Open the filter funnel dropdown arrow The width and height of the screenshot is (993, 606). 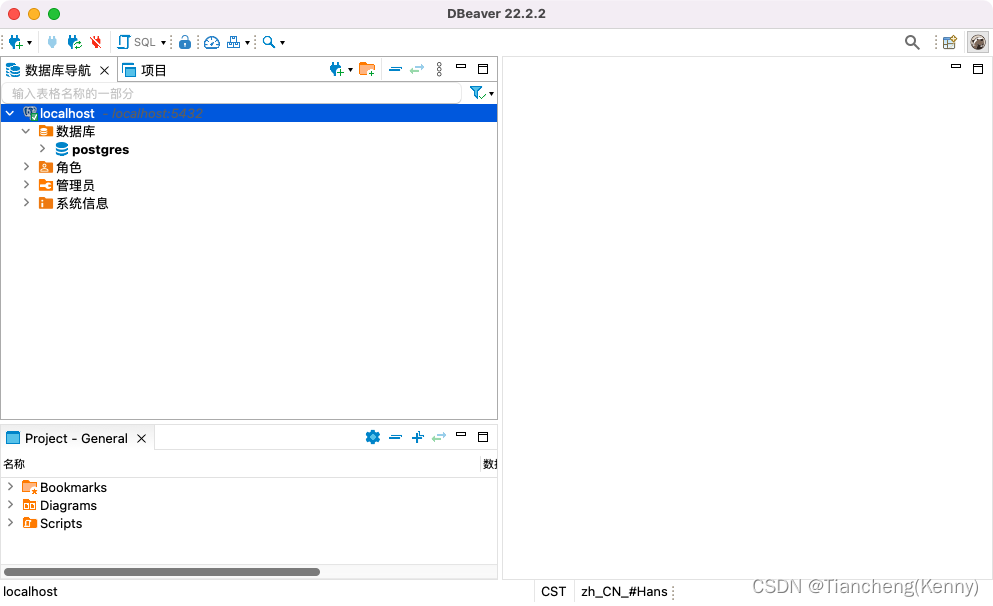[x=491, y=94]
